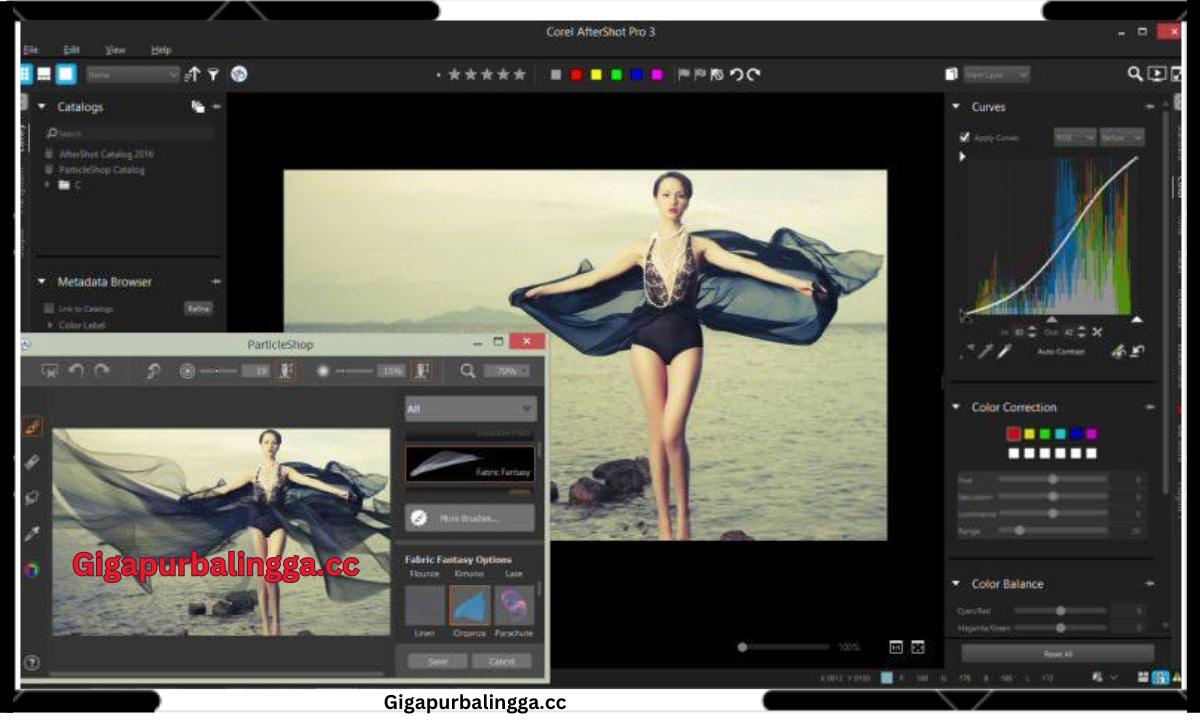The height and width of the screenshot is (720, 1200).
Task: Select ParticleShop Catalog
Action: 101,170
